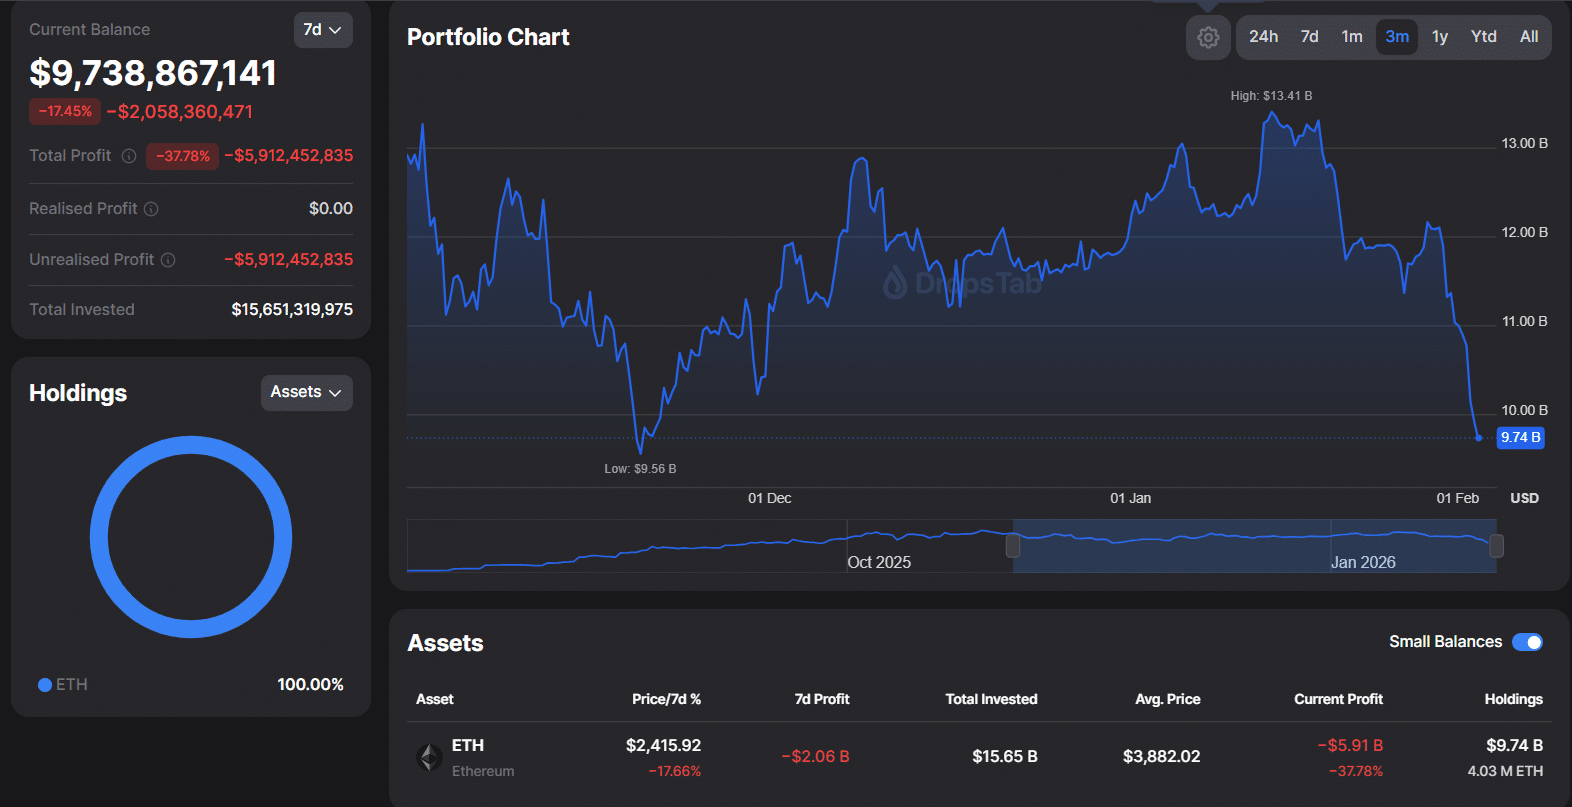The image size is (1572, 807).
Task: Toggle the Small Balances switch
Action: [1526, 642]
